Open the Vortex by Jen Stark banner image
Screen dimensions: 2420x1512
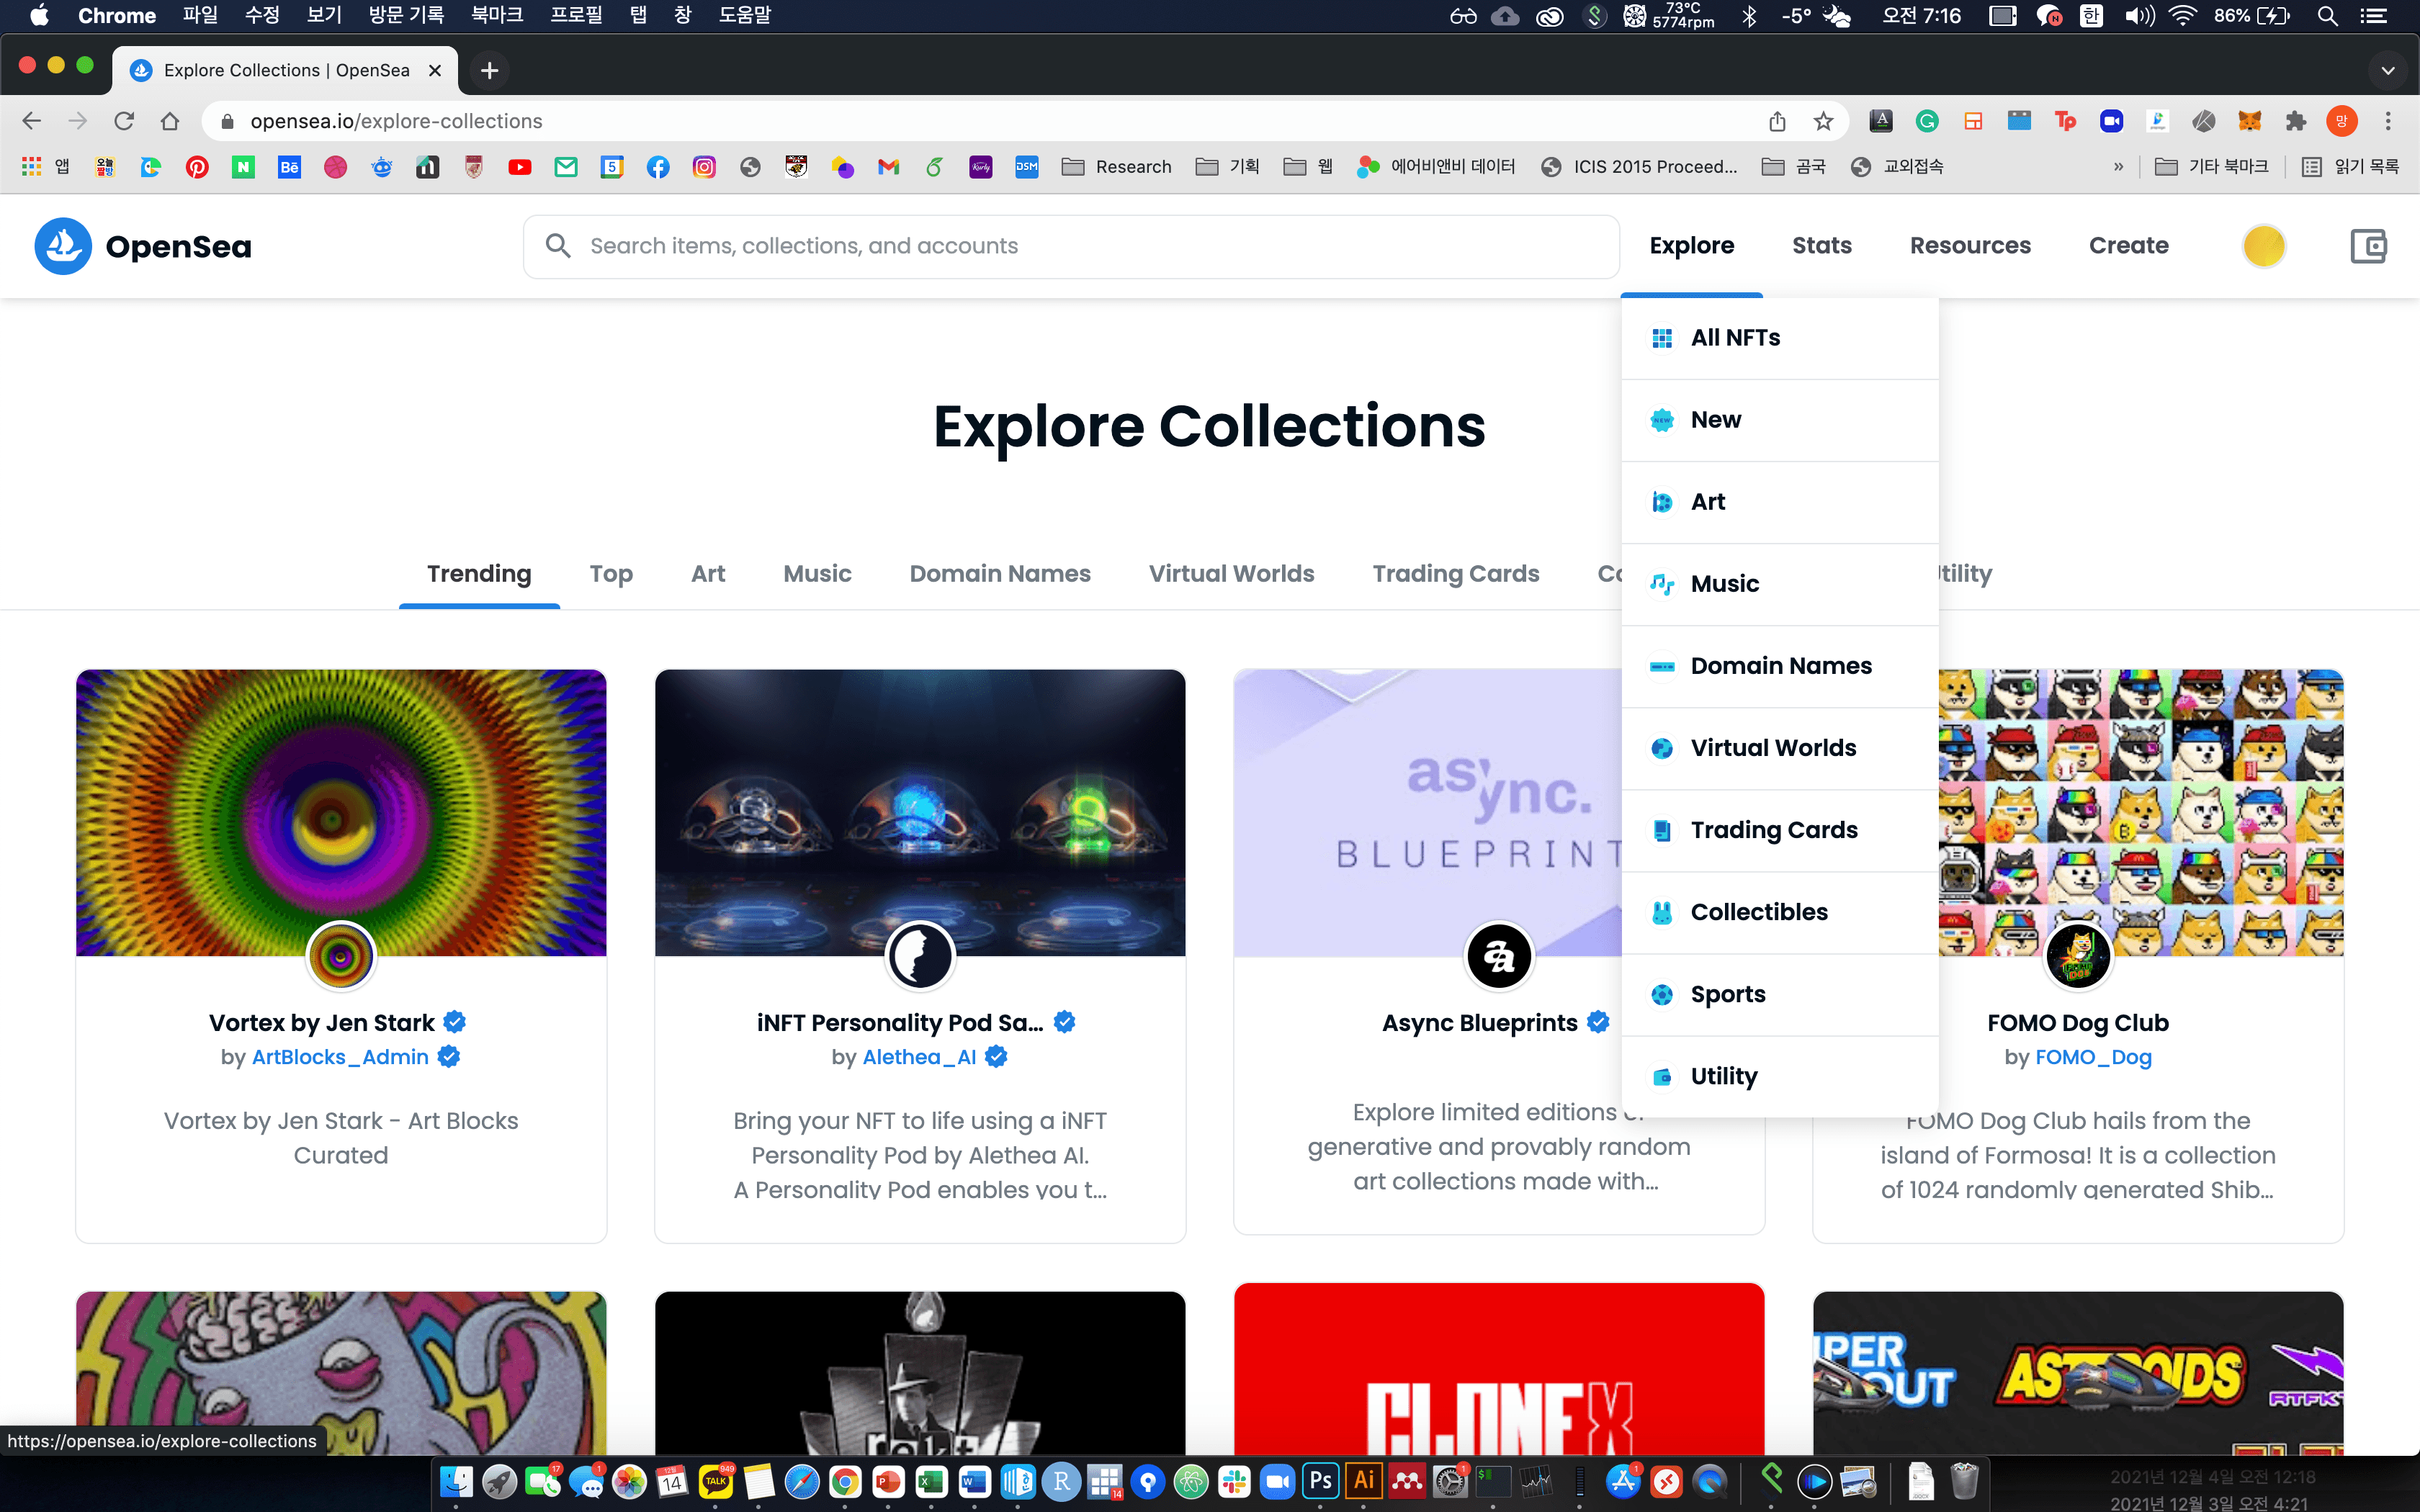click(341, 812)
